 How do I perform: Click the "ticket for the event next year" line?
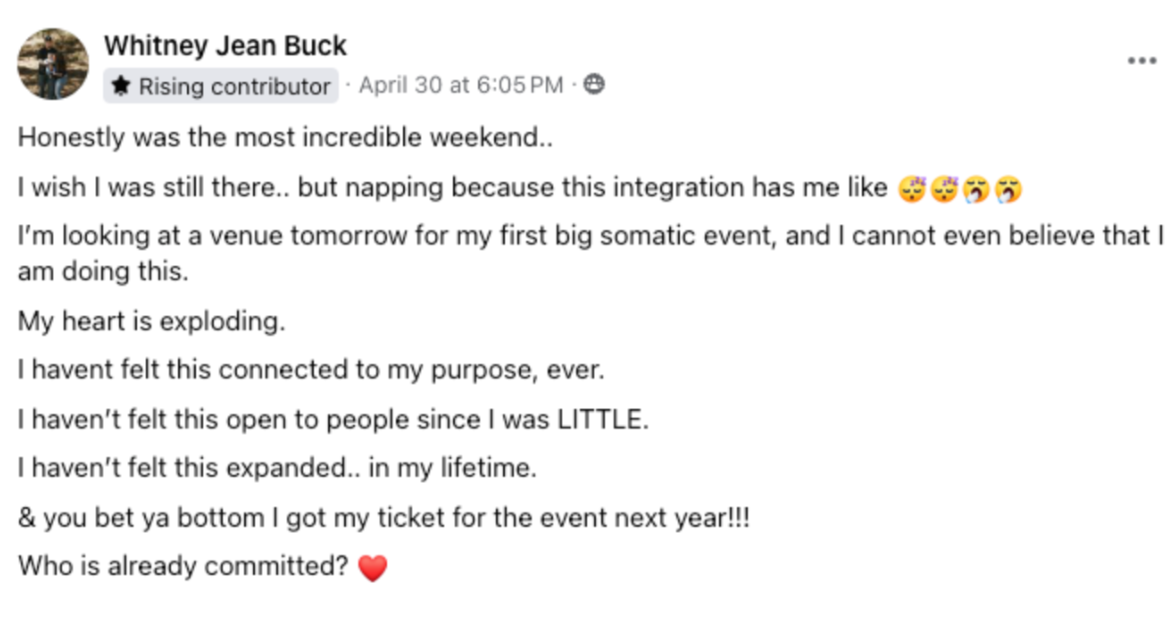click(560, 518)
